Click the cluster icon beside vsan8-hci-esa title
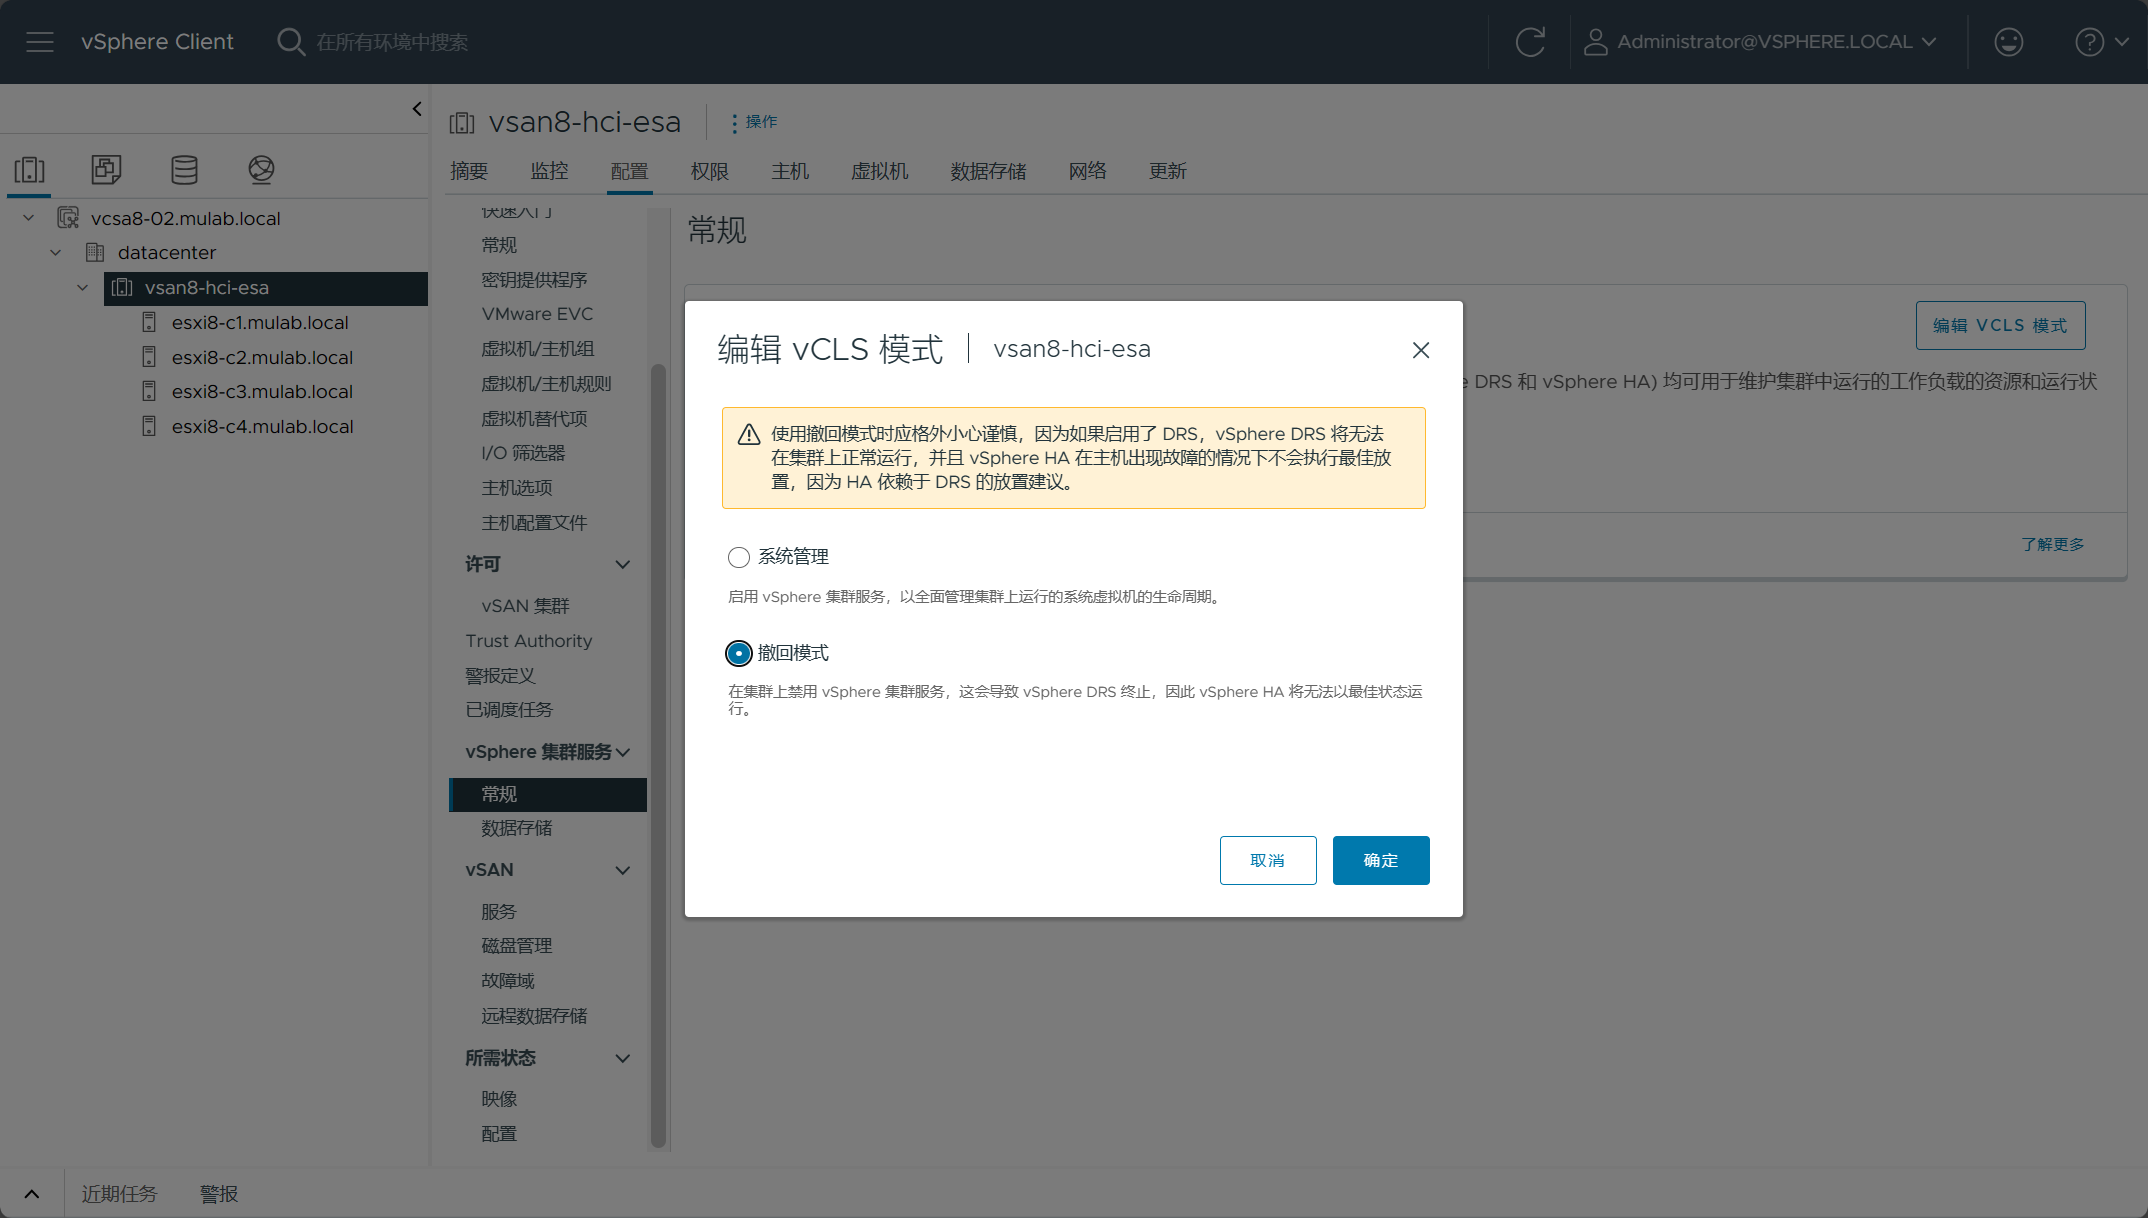2148x1218 pixels. click(462, 123)
